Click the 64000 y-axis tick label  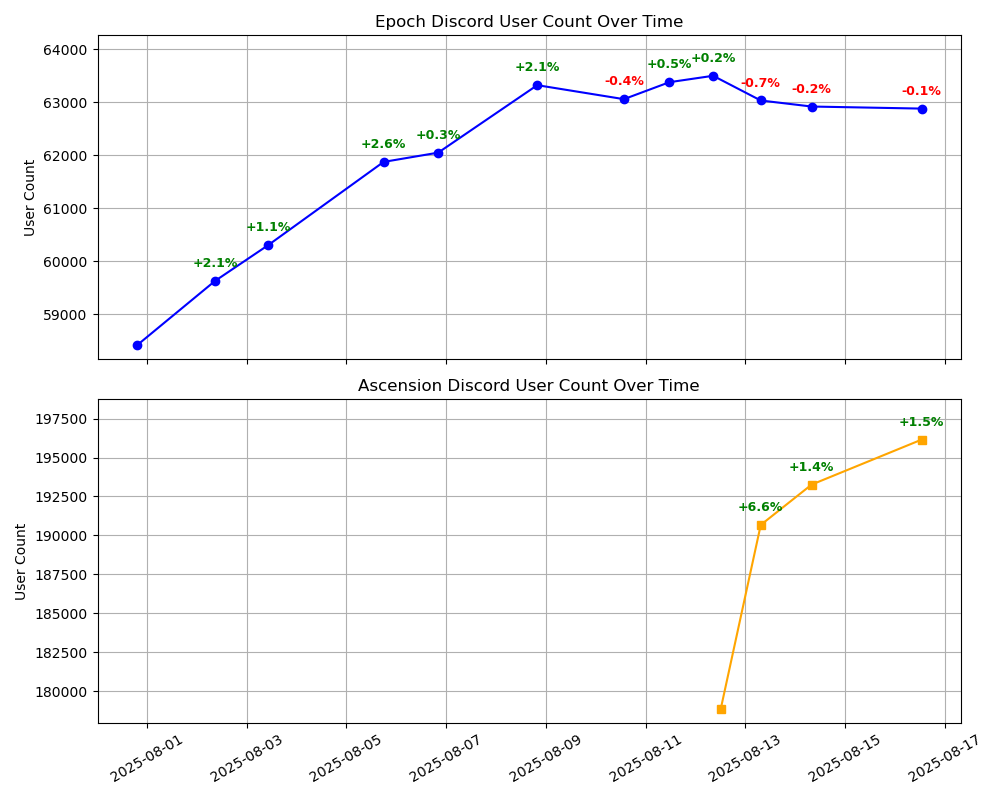pyautogui.click(x=67, y=50)
